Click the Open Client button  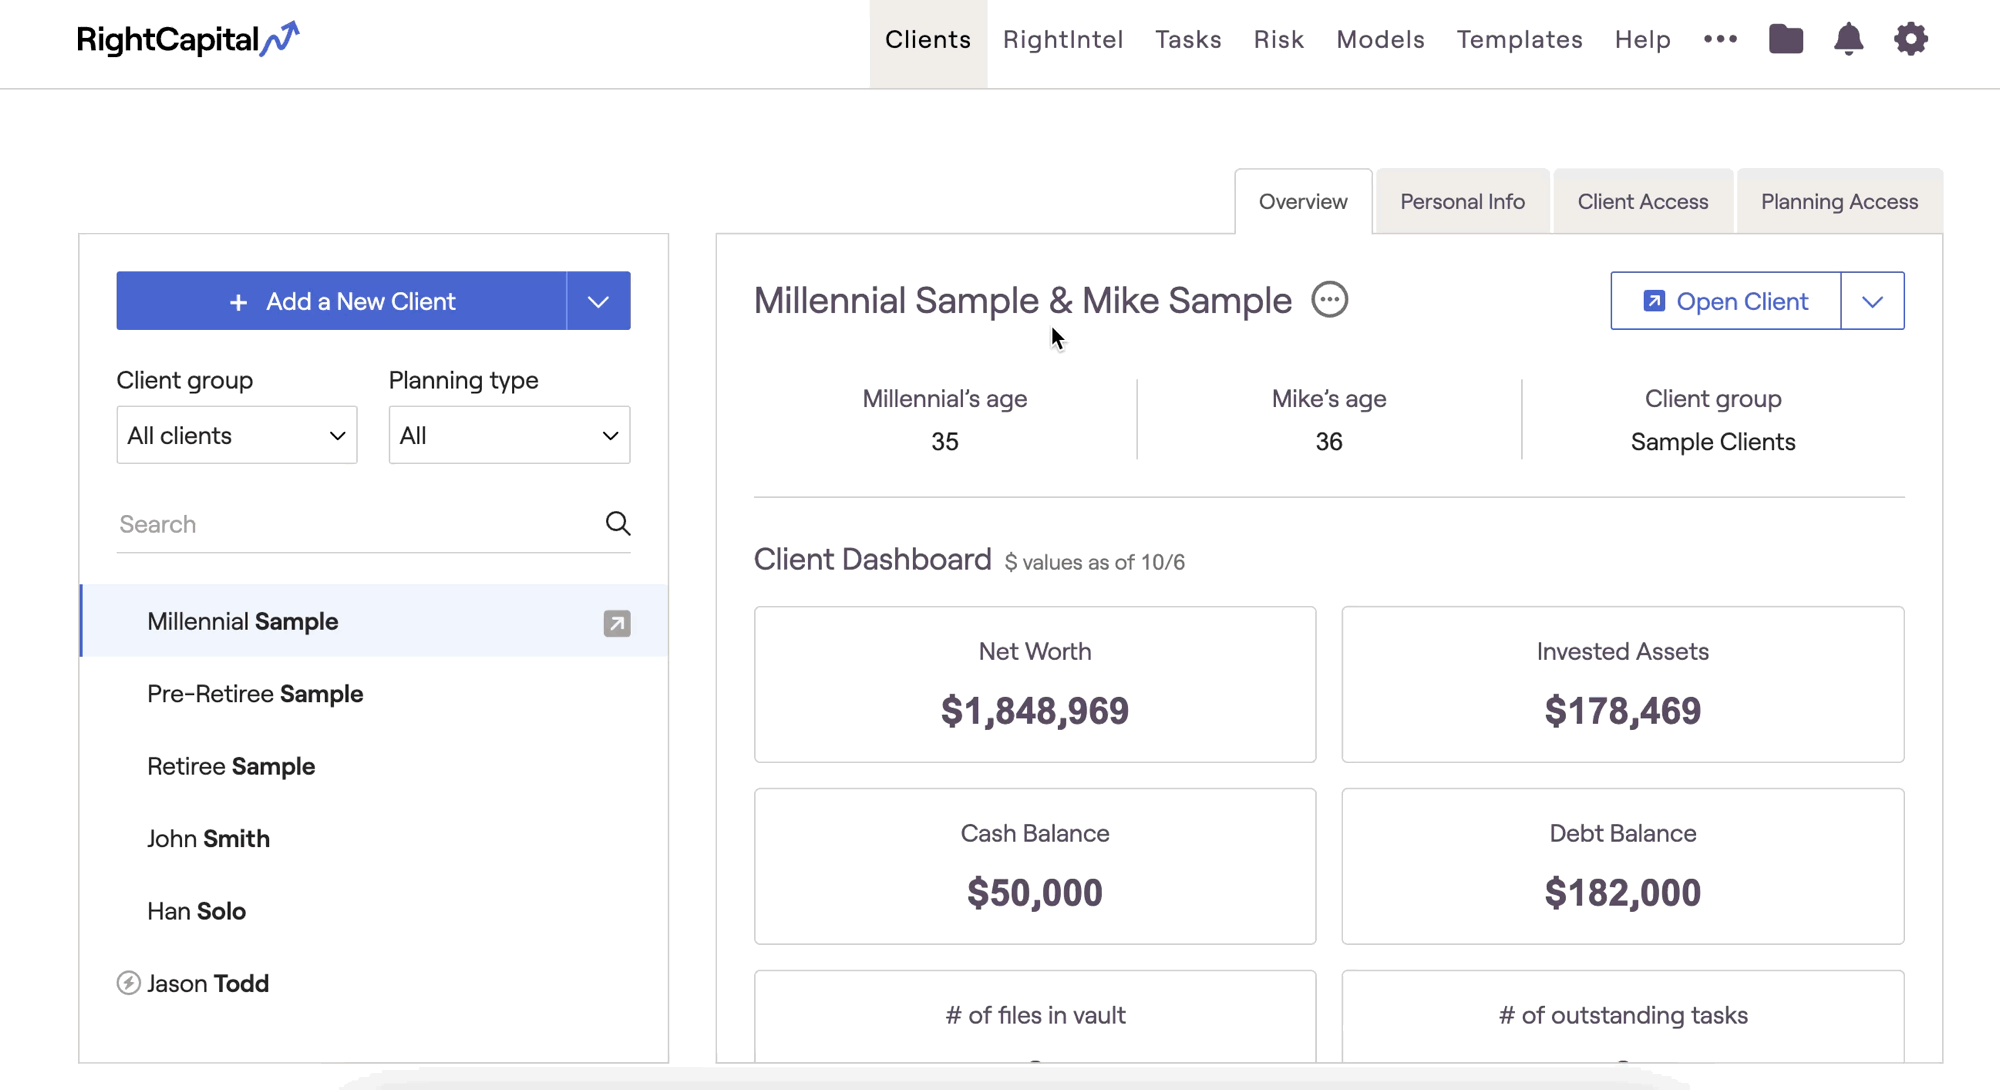pyautogui.click(x=1725, y=301)
